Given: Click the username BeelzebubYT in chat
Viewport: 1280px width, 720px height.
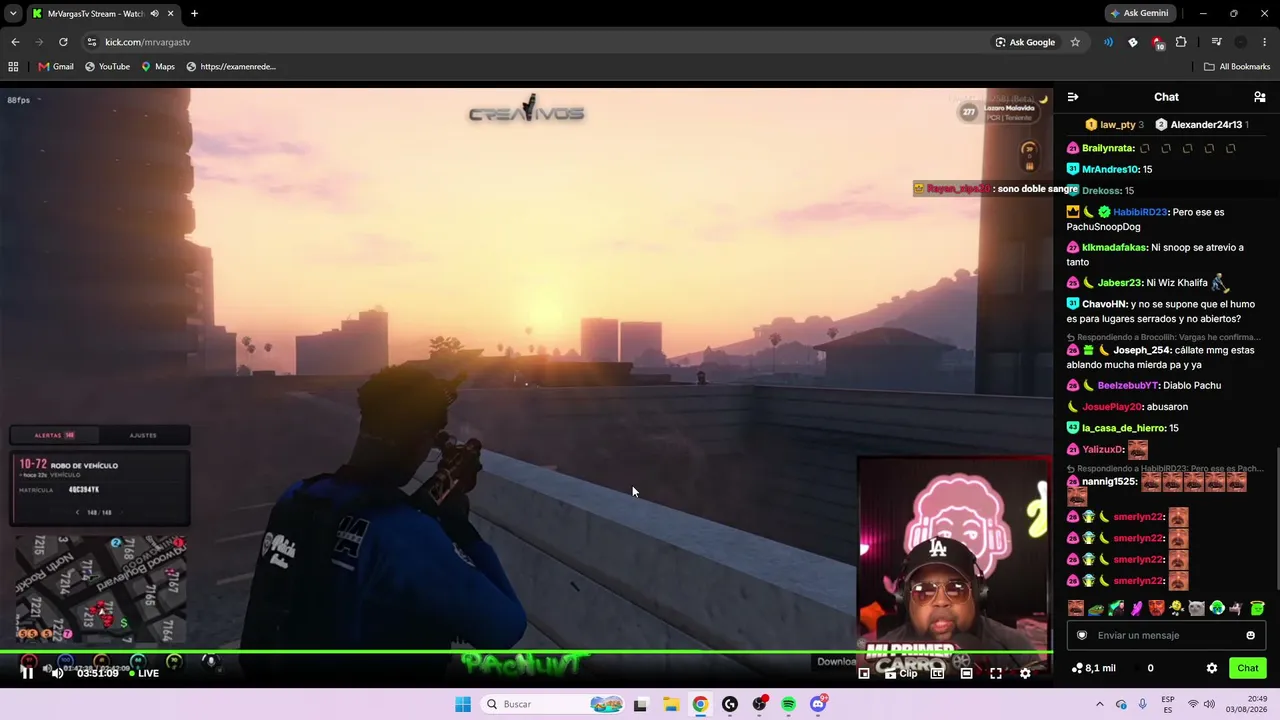Looking at the screenshot, I should tap(1128, 385).
